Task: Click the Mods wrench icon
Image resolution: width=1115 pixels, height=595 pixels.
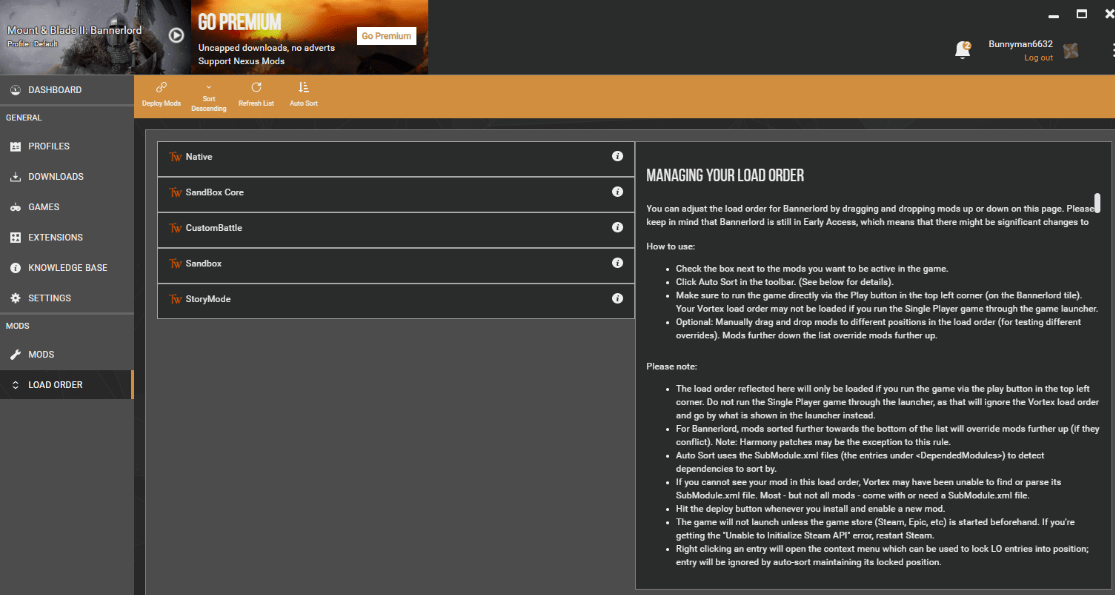Action: [16, 355]
